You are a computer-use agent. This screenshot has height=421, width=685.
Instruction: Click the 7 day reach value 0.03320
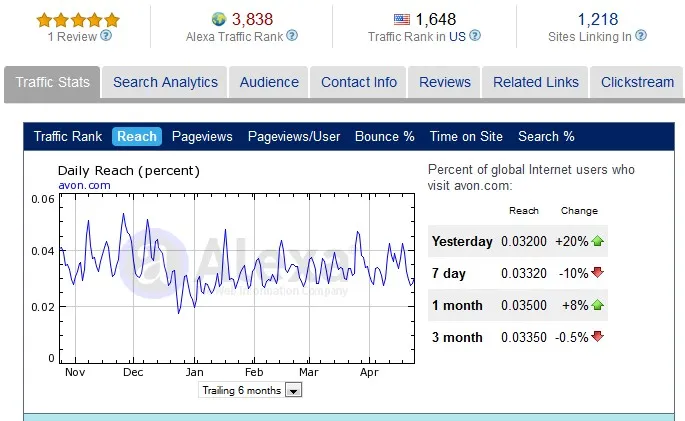tap(524, 273)
